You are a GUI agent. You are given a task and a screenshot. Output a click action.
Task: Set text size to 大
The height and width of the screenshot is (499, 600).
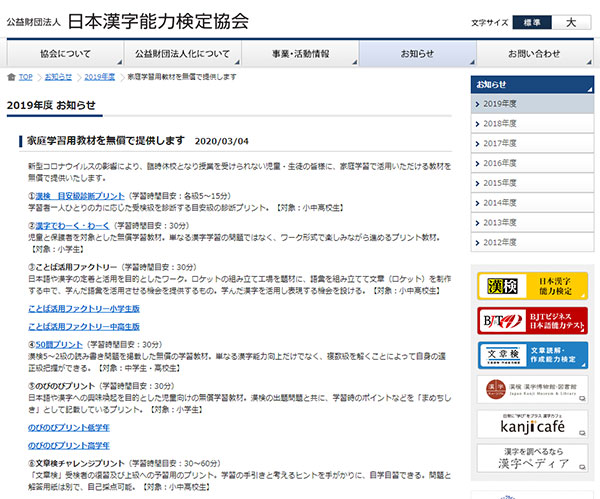tap(571, 23)
